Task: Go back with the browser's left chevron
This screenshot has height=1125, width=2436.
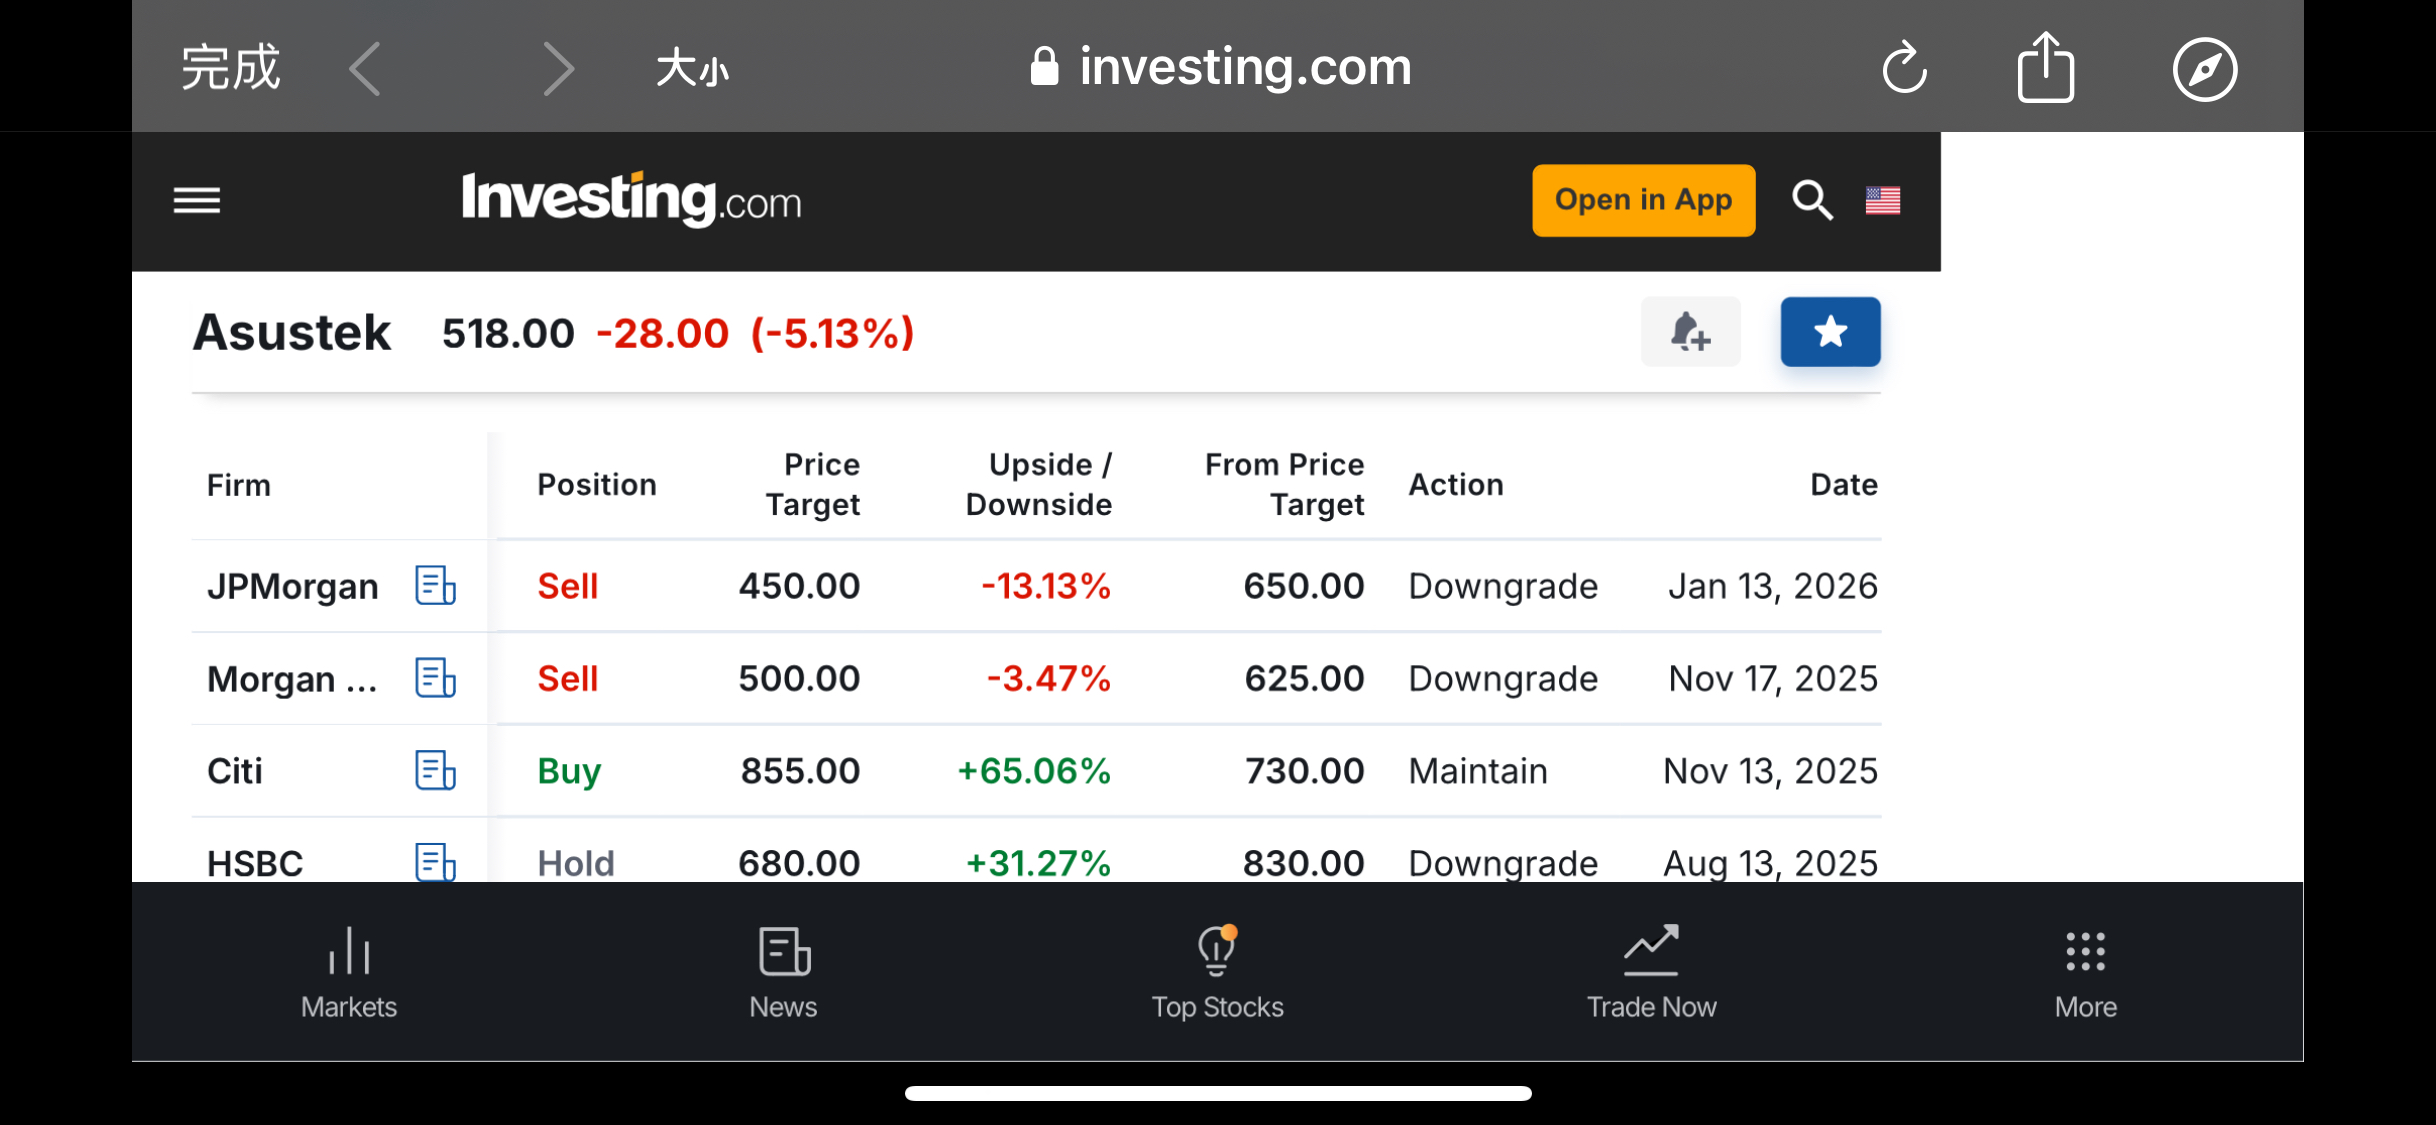Action: pos(366,69)
